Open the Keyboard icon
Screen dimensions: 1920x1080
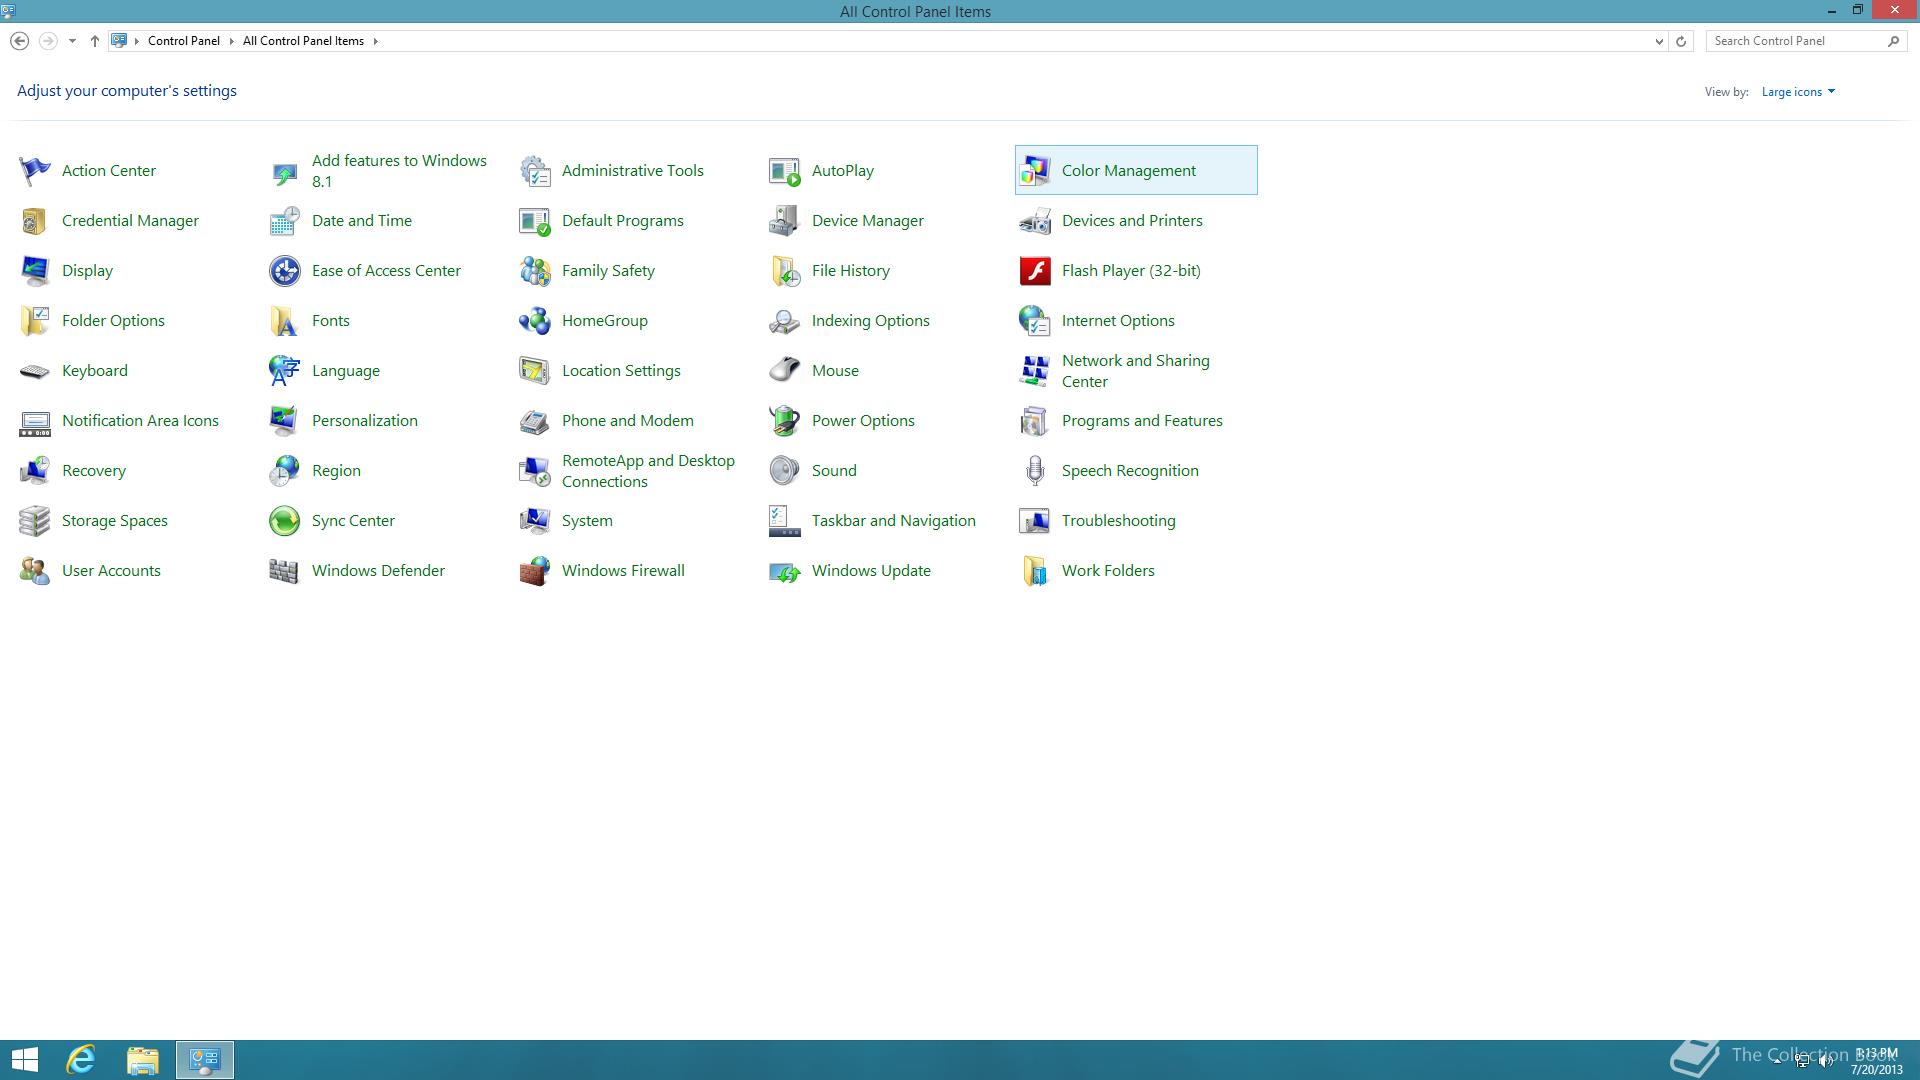pos(35,371)
